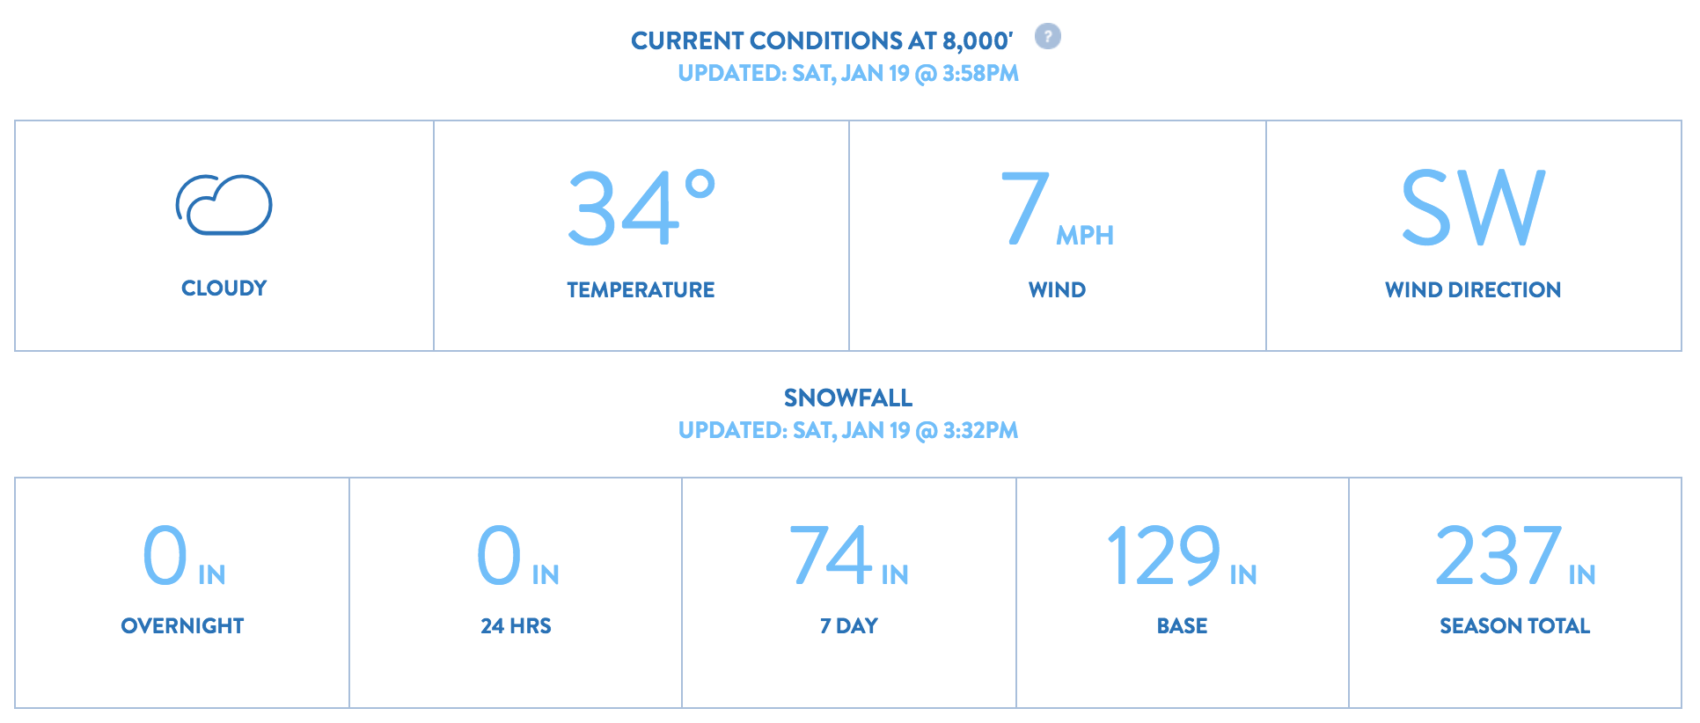The image size is (1700, 723).
Task: Click the 34° temperature reading
Action: (x=641, y=207)
